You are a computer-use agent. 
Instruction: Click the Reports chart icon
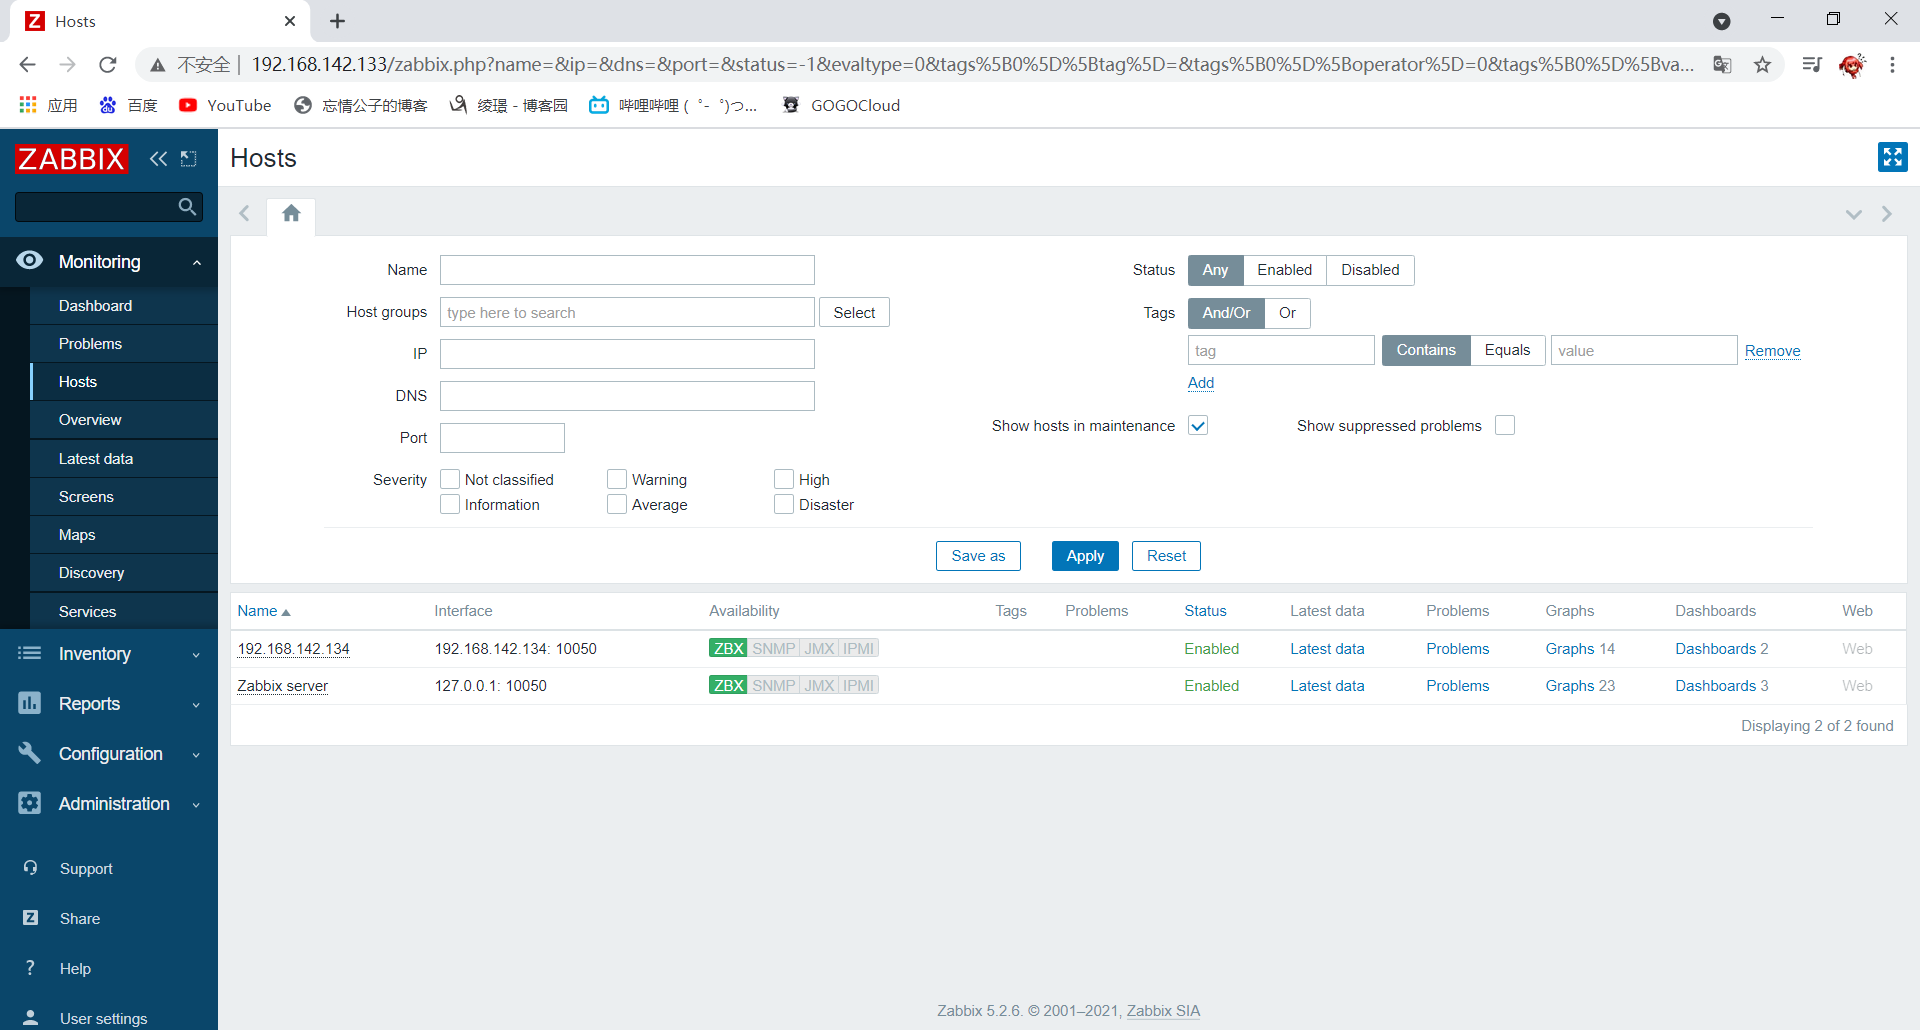(30, 703)
